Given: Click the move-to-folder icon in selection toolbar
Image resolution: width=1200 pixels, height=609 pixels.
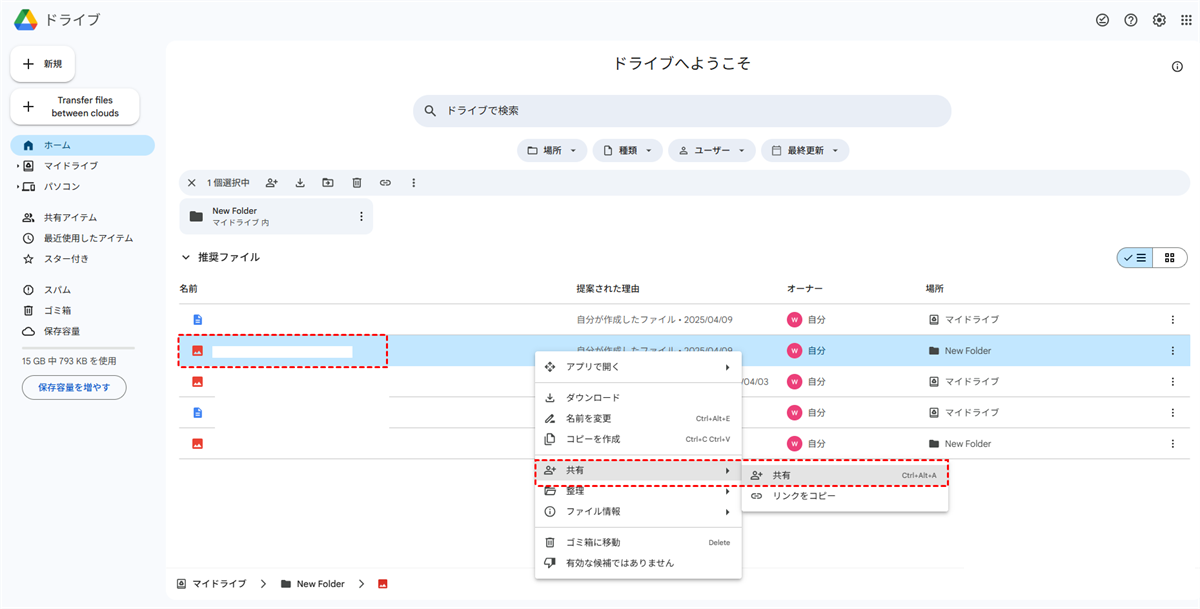Looking at the screenshot, I should (328, 183).
